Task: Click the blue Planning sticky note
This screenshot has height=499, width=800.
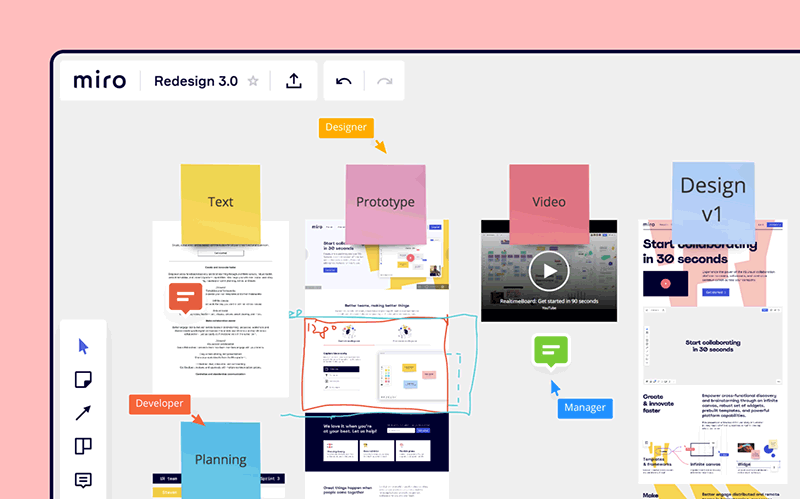Action: 220,460
